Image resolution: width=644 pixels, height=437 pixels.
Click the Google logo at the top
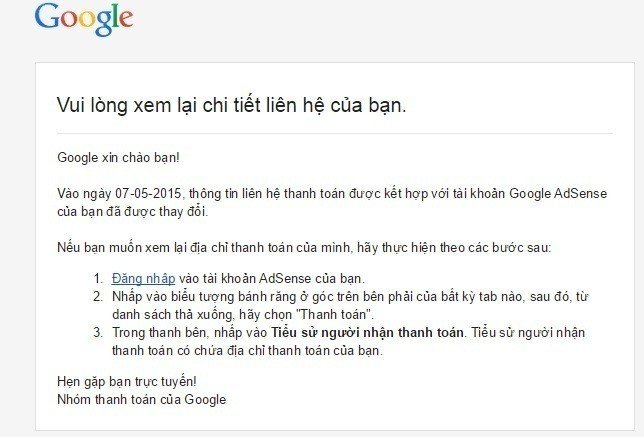tap(84, 19)
